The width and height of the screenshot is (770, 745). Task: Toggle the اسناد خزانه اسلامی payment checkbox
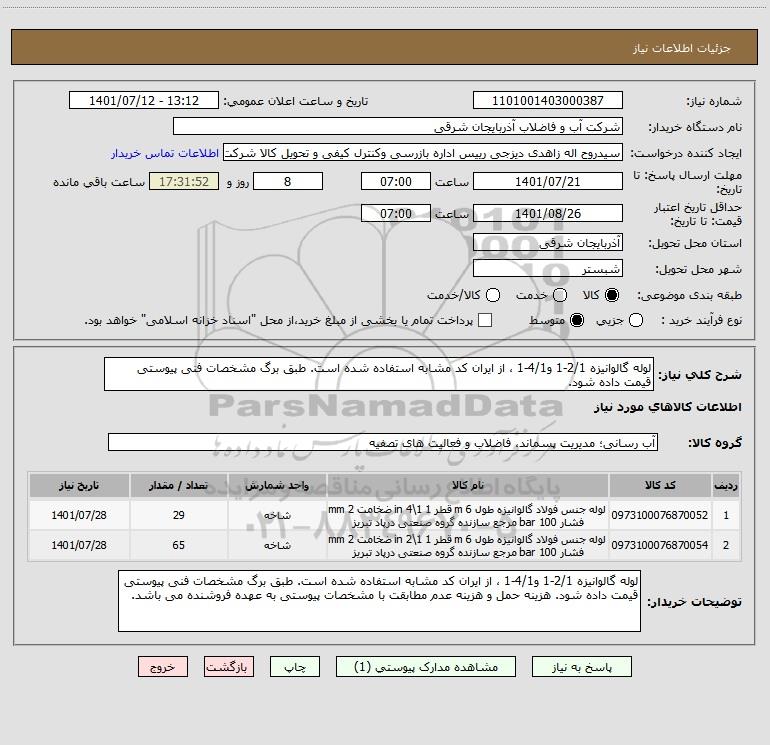pyautogui.click(x=485, y=320)
